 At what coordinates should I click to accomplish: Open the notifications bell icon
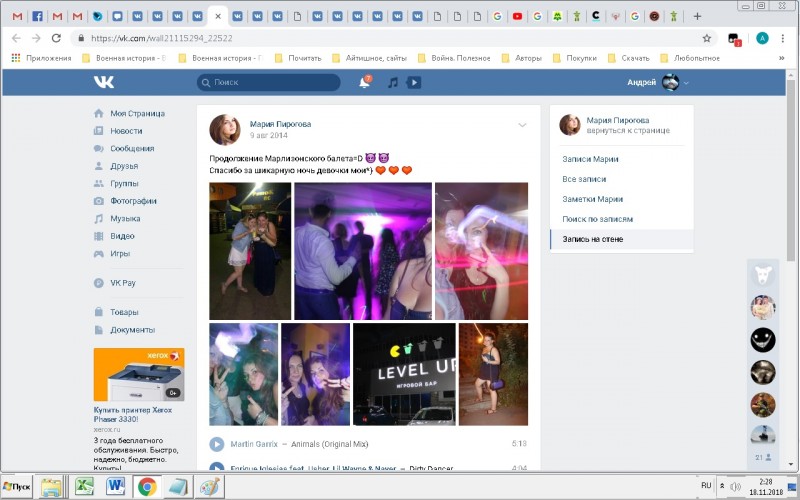point(364,82)
